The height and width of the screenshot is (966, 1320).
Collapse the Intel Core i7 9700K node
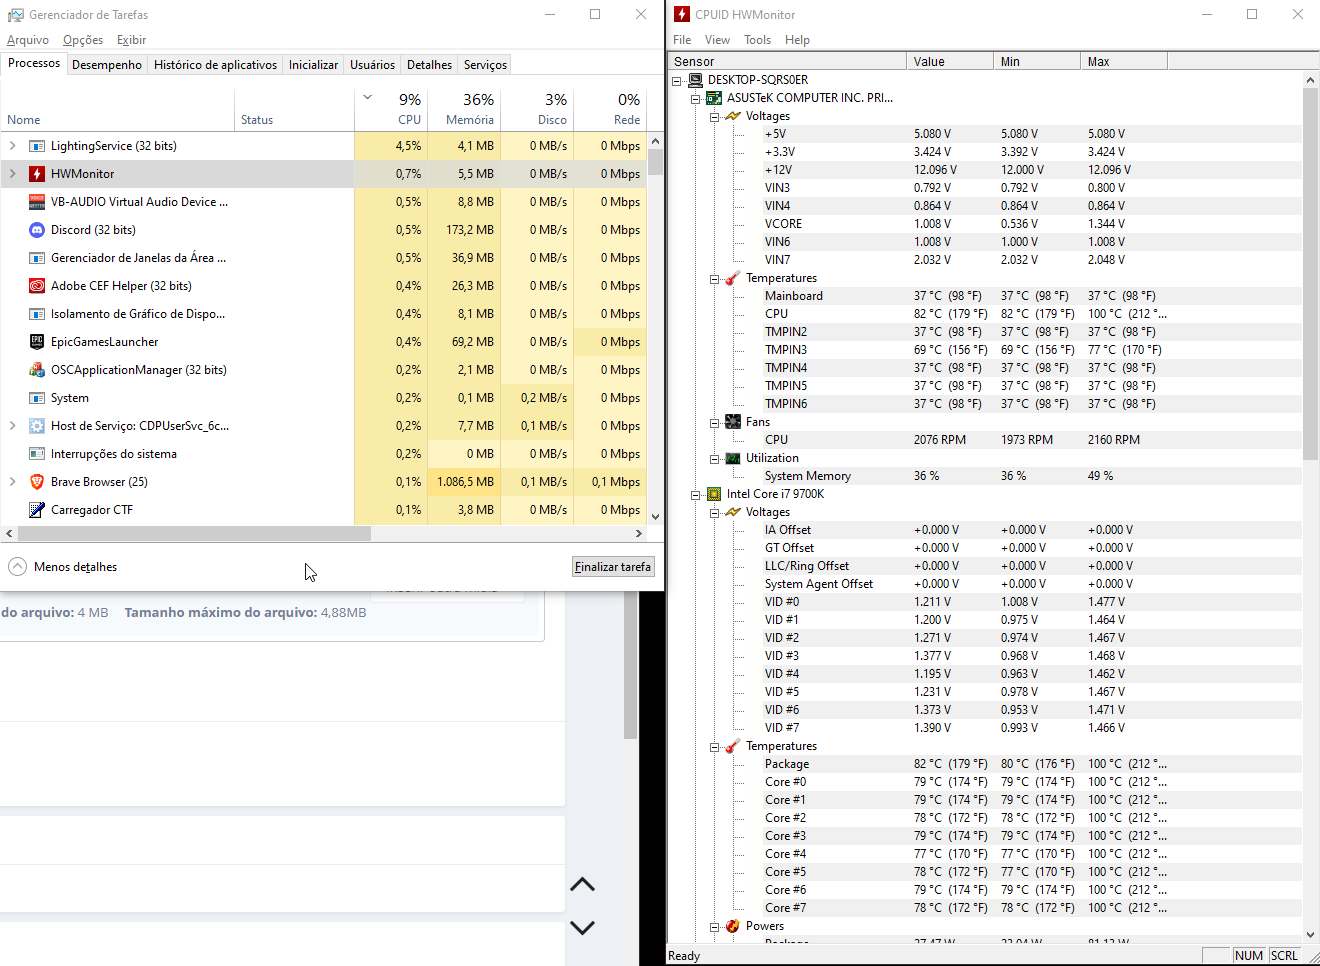point(696,495)
